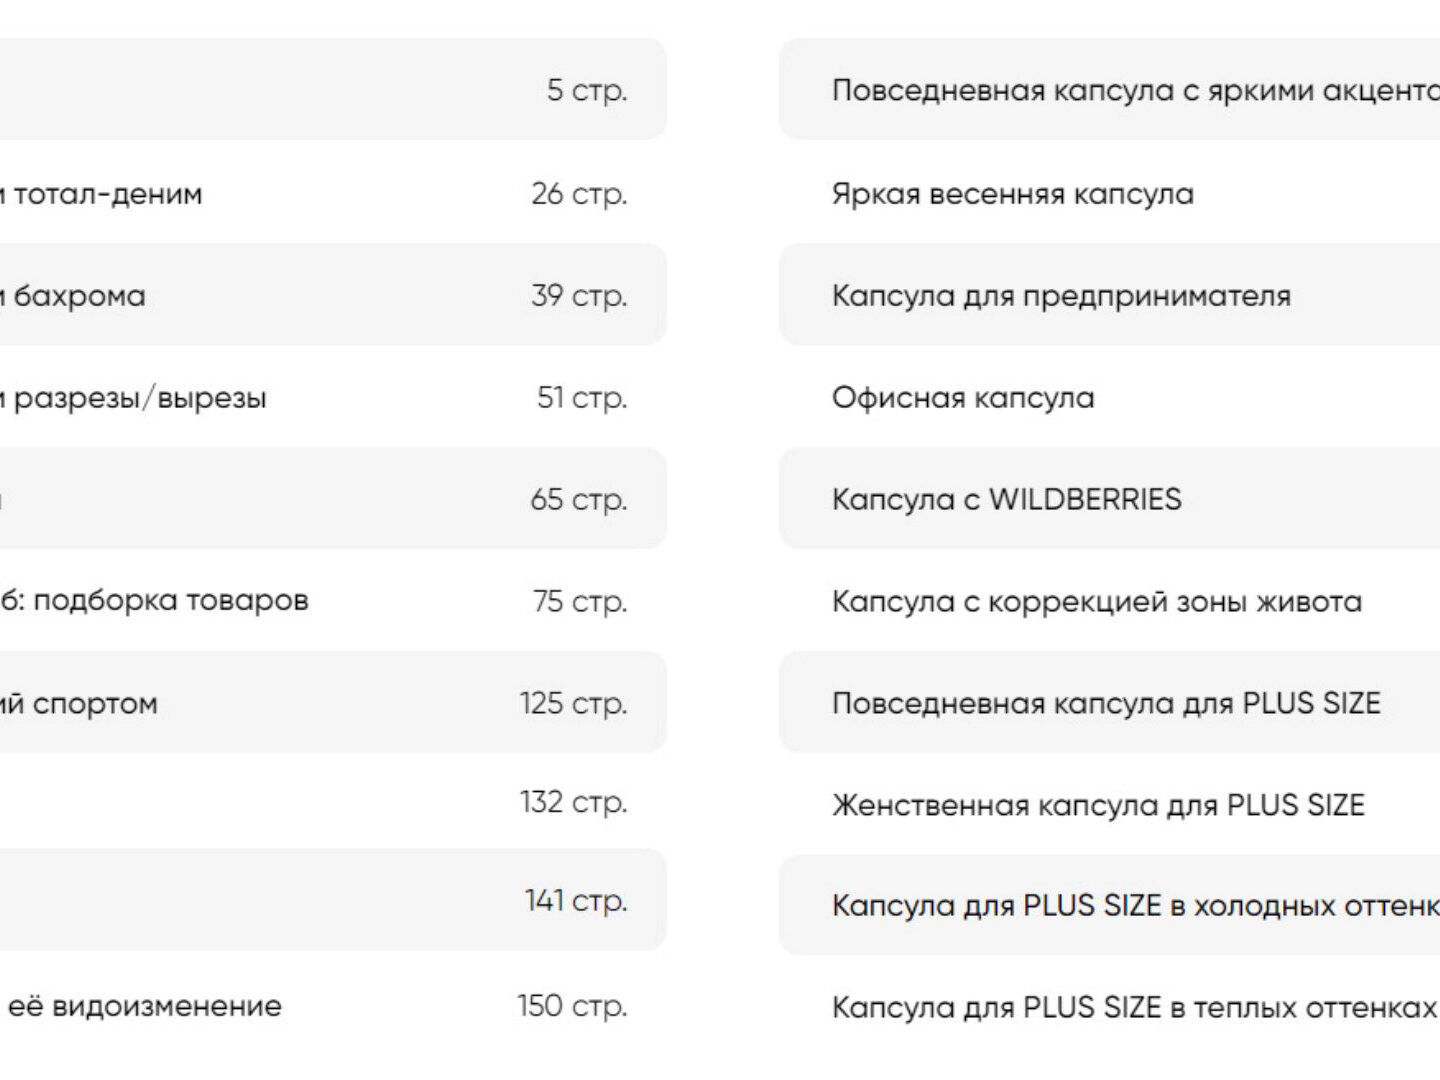The width and height of the screenshot is (1440, 1080).
Task: Open Капсула для PLUS SIZE в теплых оттенках
Action: pos(1134,1007)
